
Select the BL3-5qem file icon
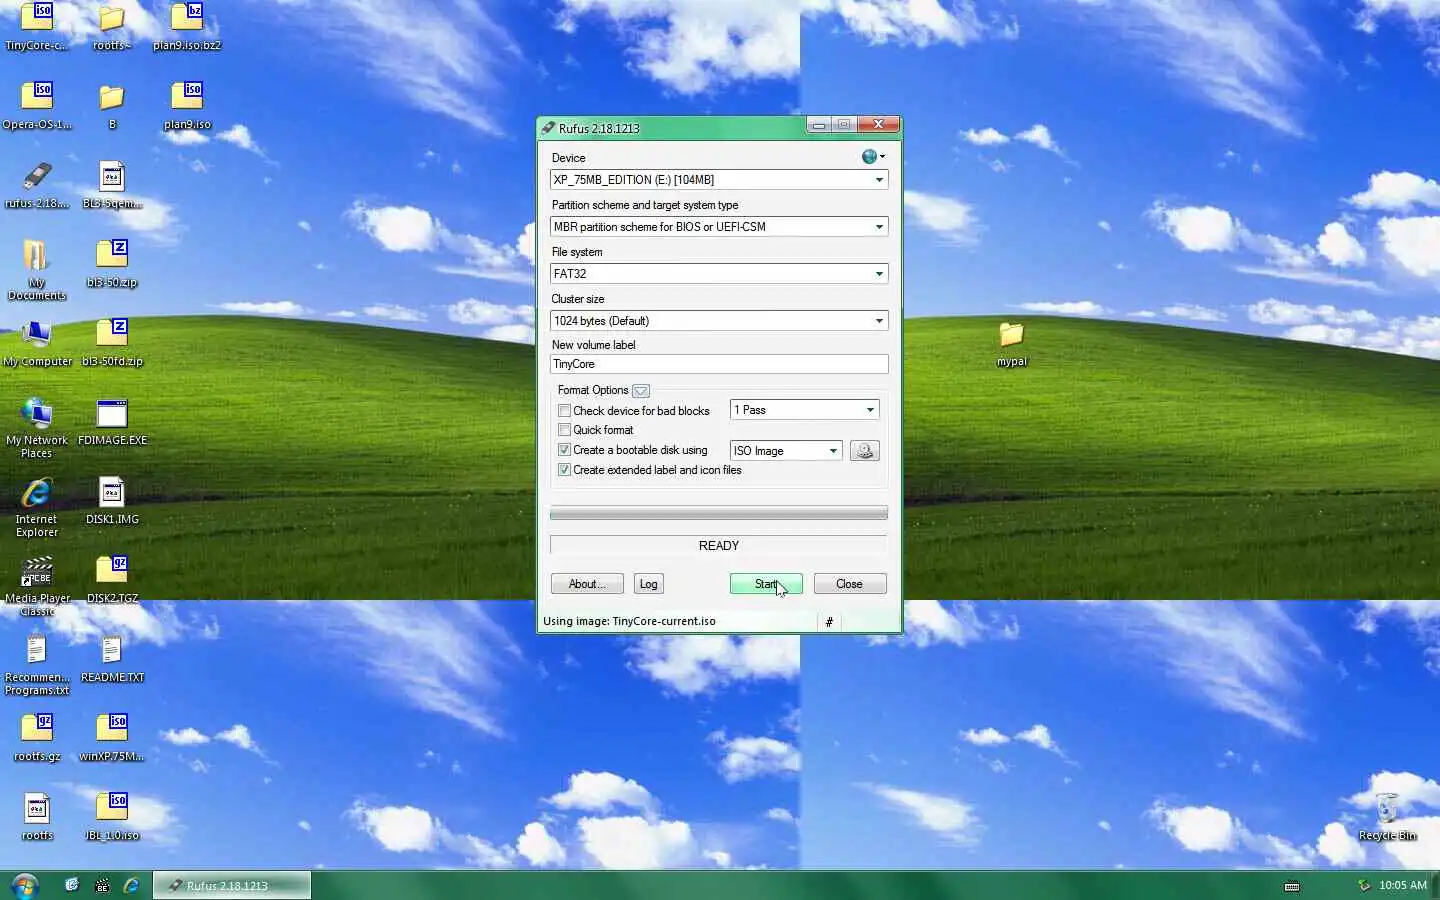point(112,185)
